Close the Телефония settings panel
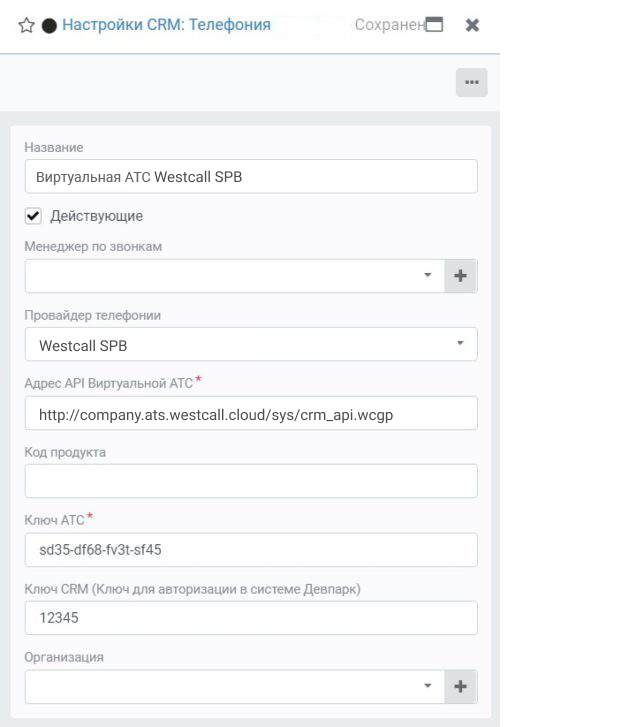Screen dimensions: 619x727 pyautogui.click(x=472, y=25)
